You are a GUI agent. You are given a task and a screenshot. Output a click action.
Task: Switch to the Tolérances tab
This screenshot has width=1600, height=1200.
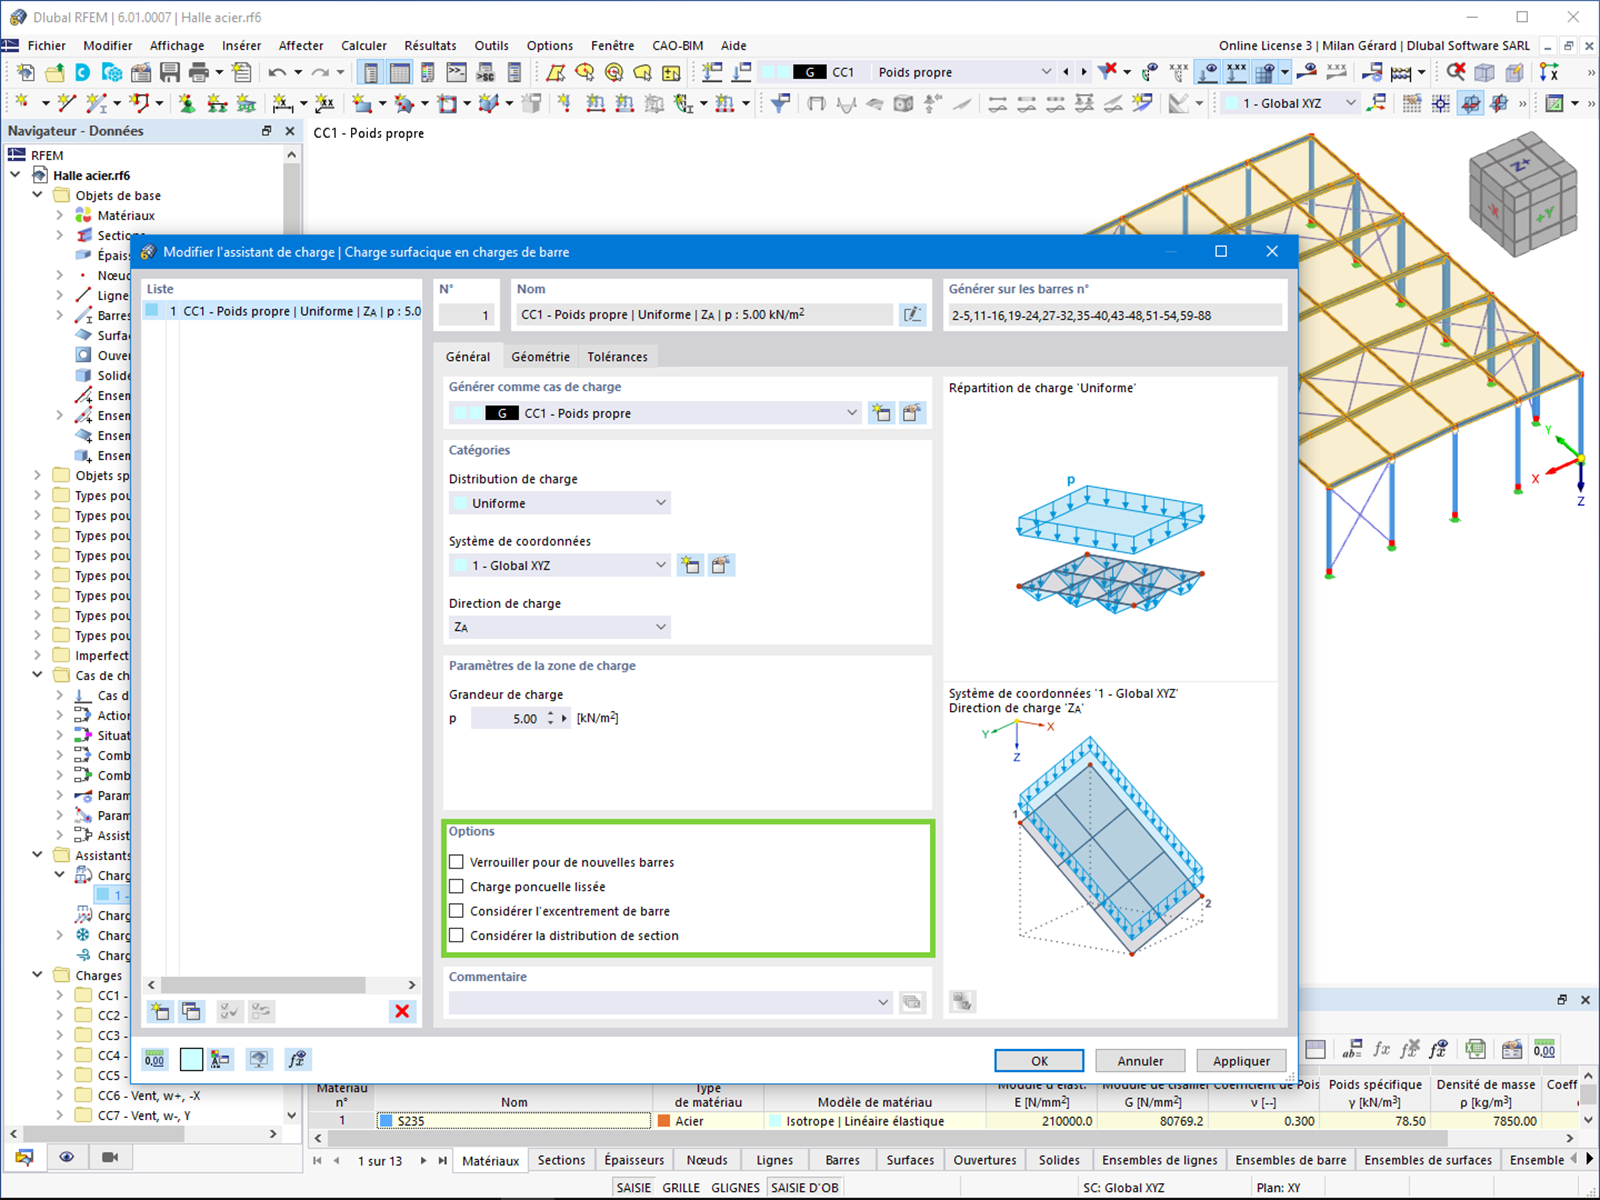(617, 357)
